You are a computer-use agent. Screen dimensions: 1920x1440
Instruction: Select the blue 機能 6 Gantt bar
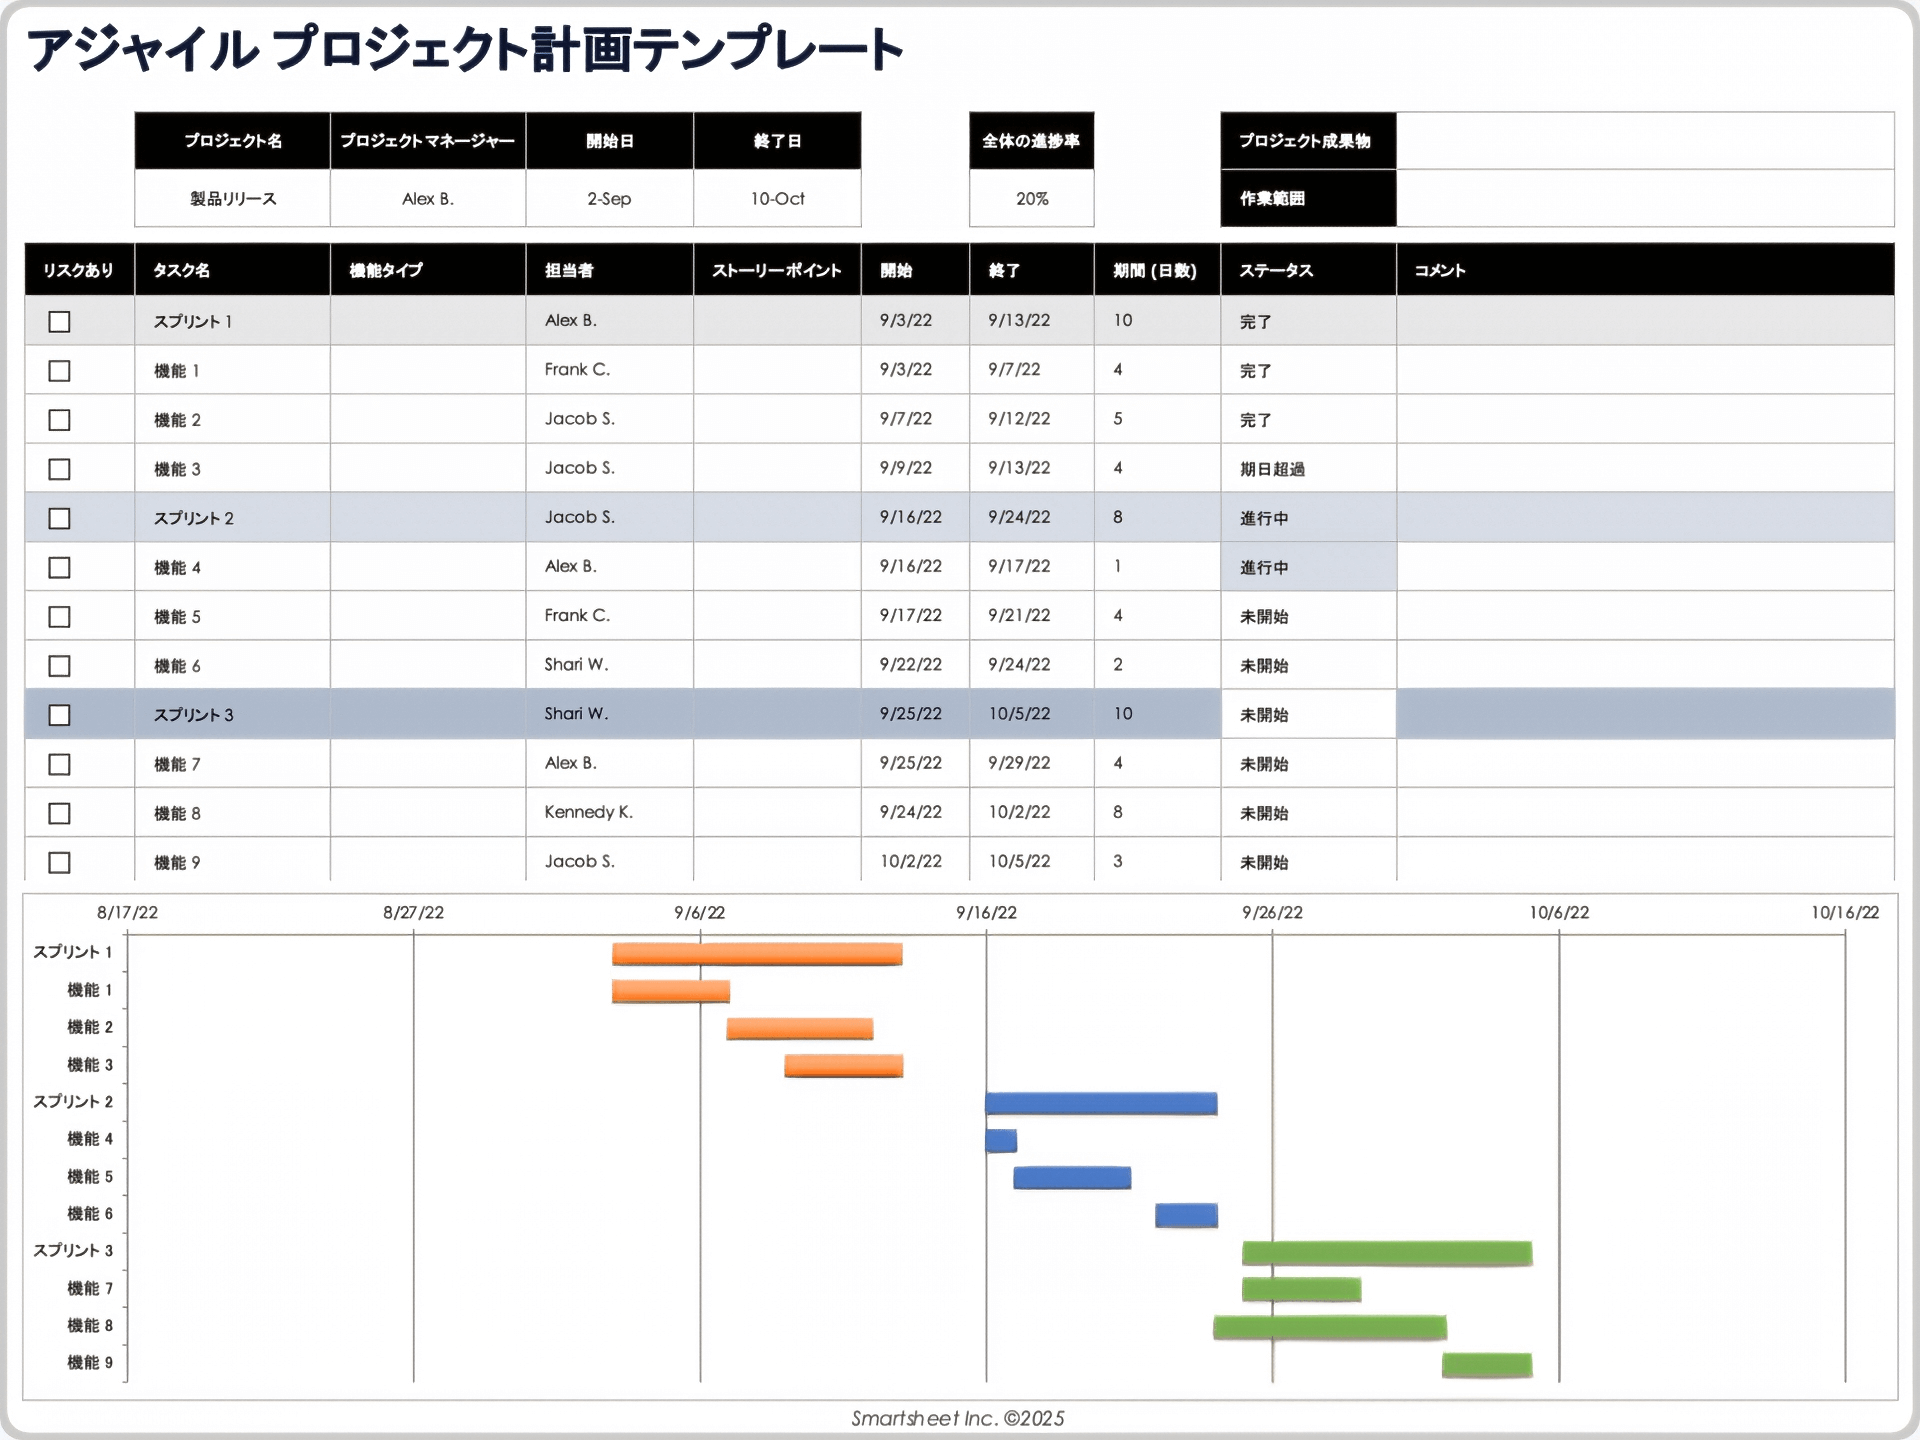1186,1215
